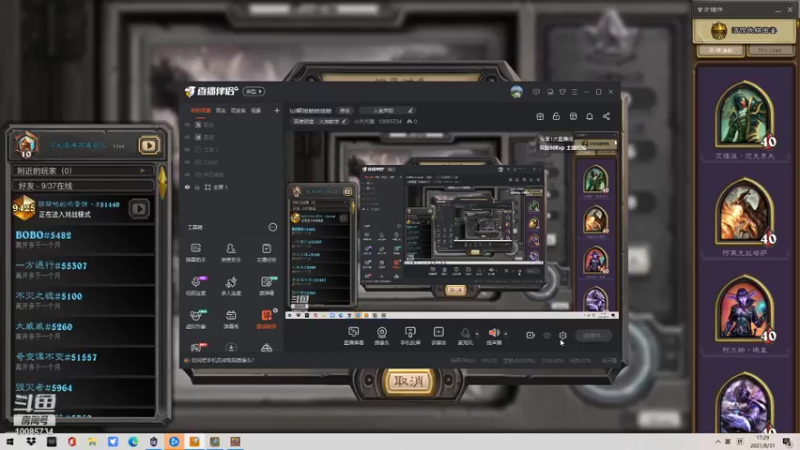Image resolution: width=800 pixels, height=450 pixels.
Task: Click the edit button next to stream title
Action: coord(345,110)
